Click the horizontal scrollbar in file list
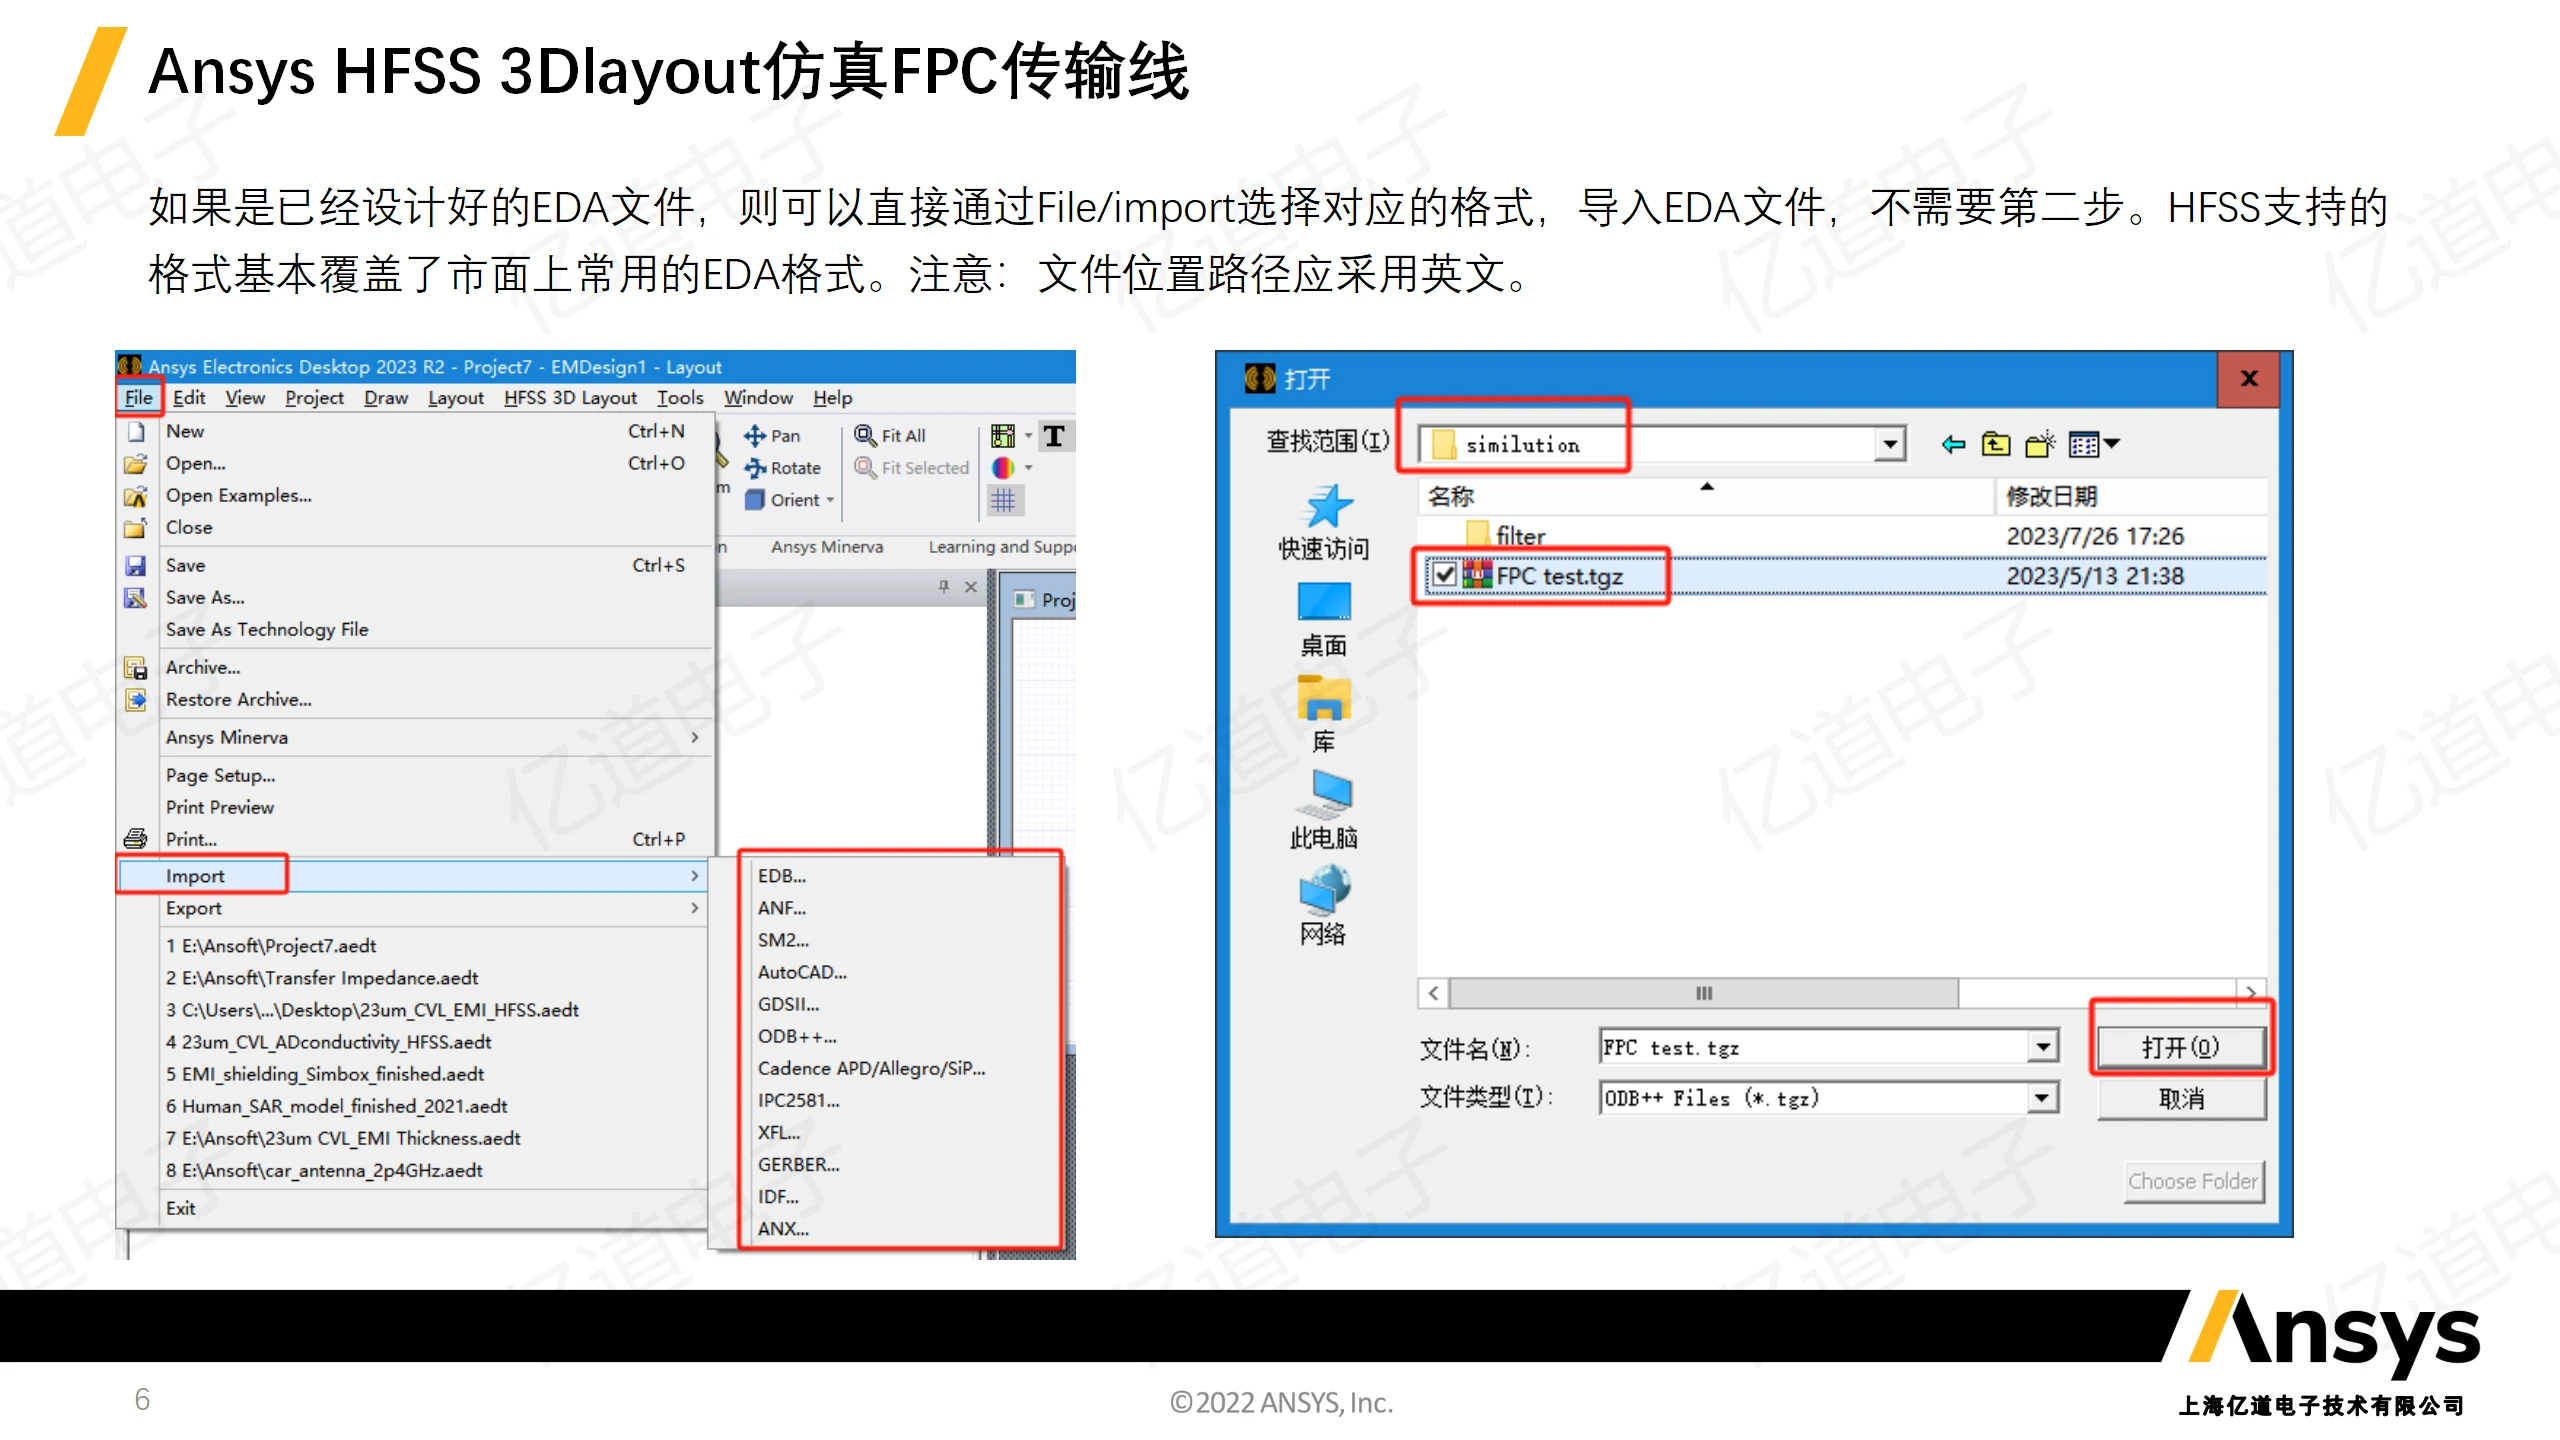The width and height of the screenshot is (2560, 1440). (1703, 993)
